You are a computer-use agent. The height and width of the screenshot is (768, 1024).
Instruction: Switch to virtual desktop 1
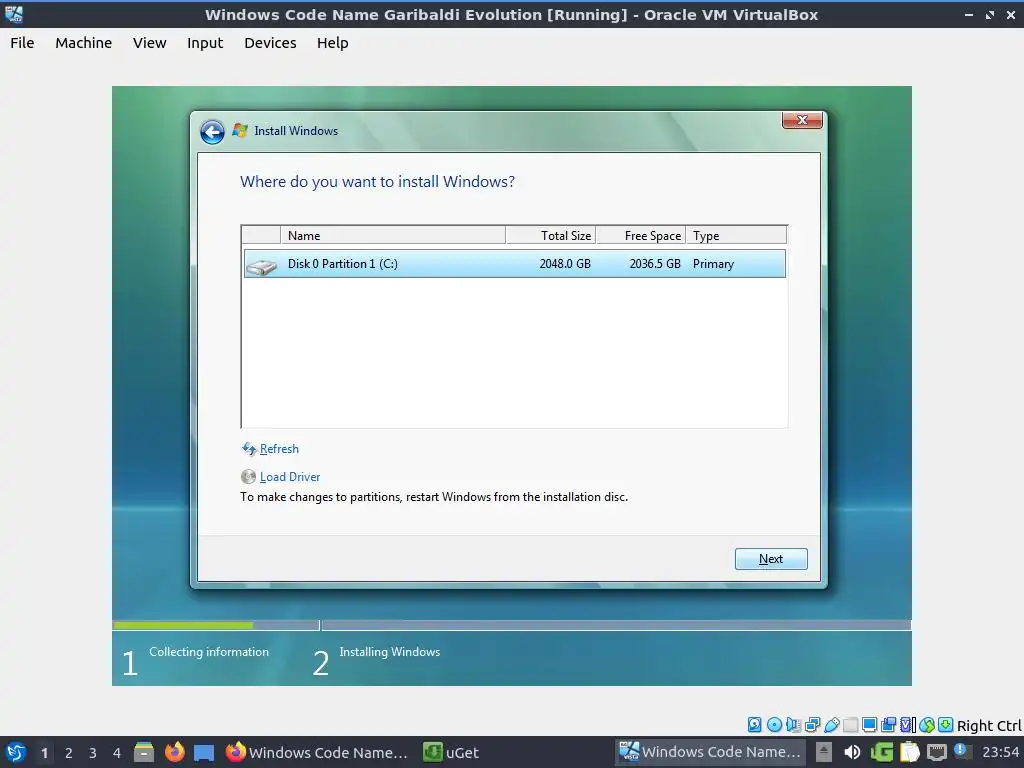(x=44, y=753)
